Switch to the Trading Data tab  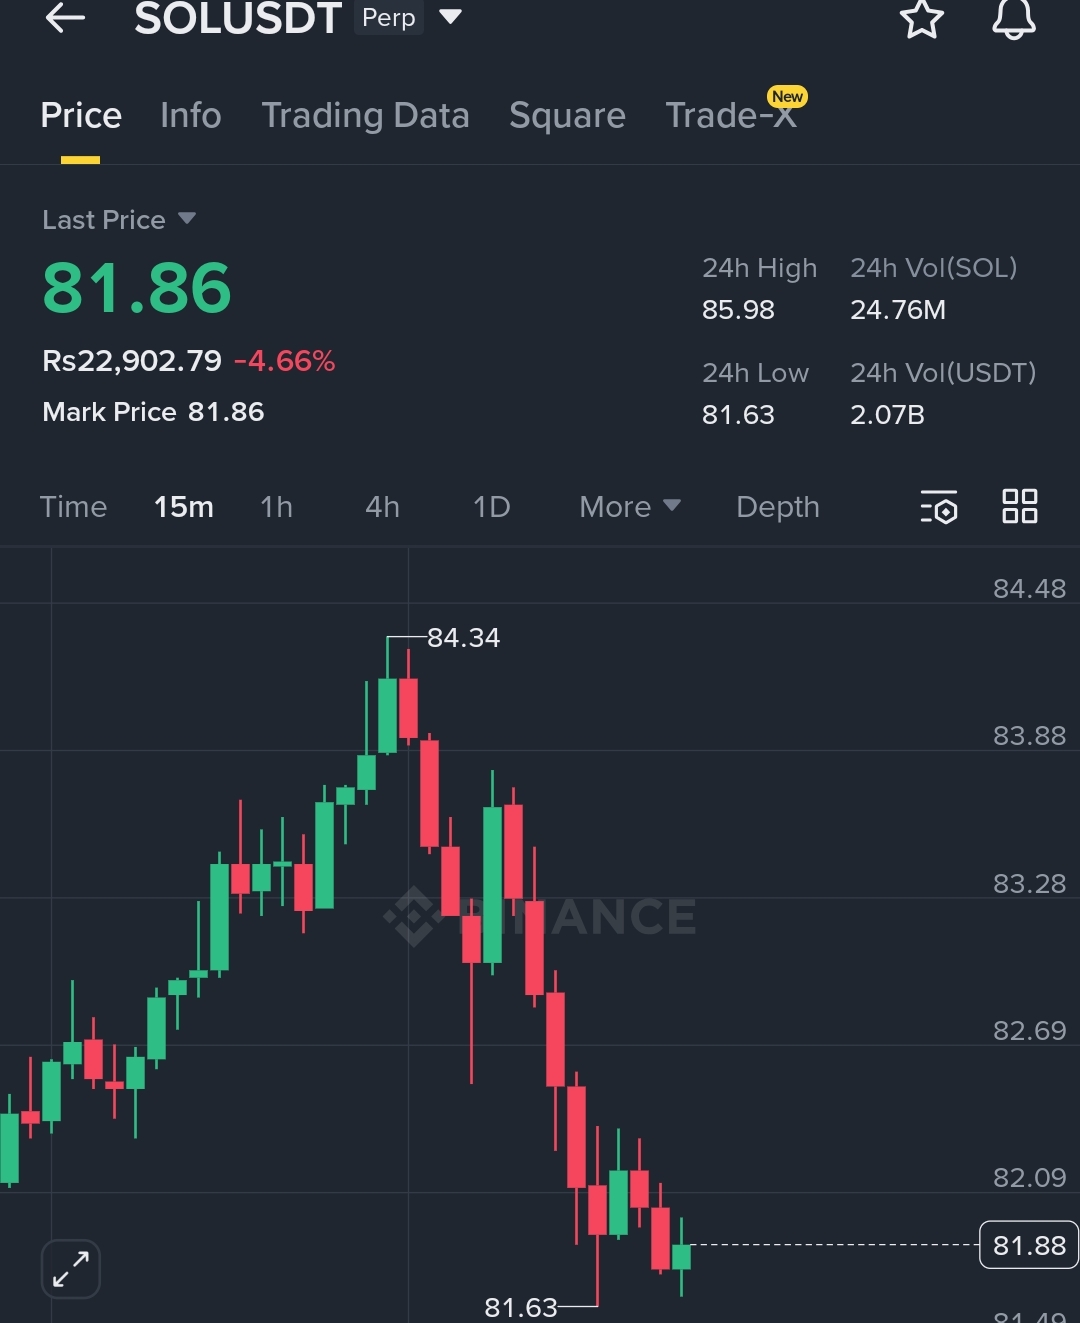pyautogui.click(x=365, y=116)
